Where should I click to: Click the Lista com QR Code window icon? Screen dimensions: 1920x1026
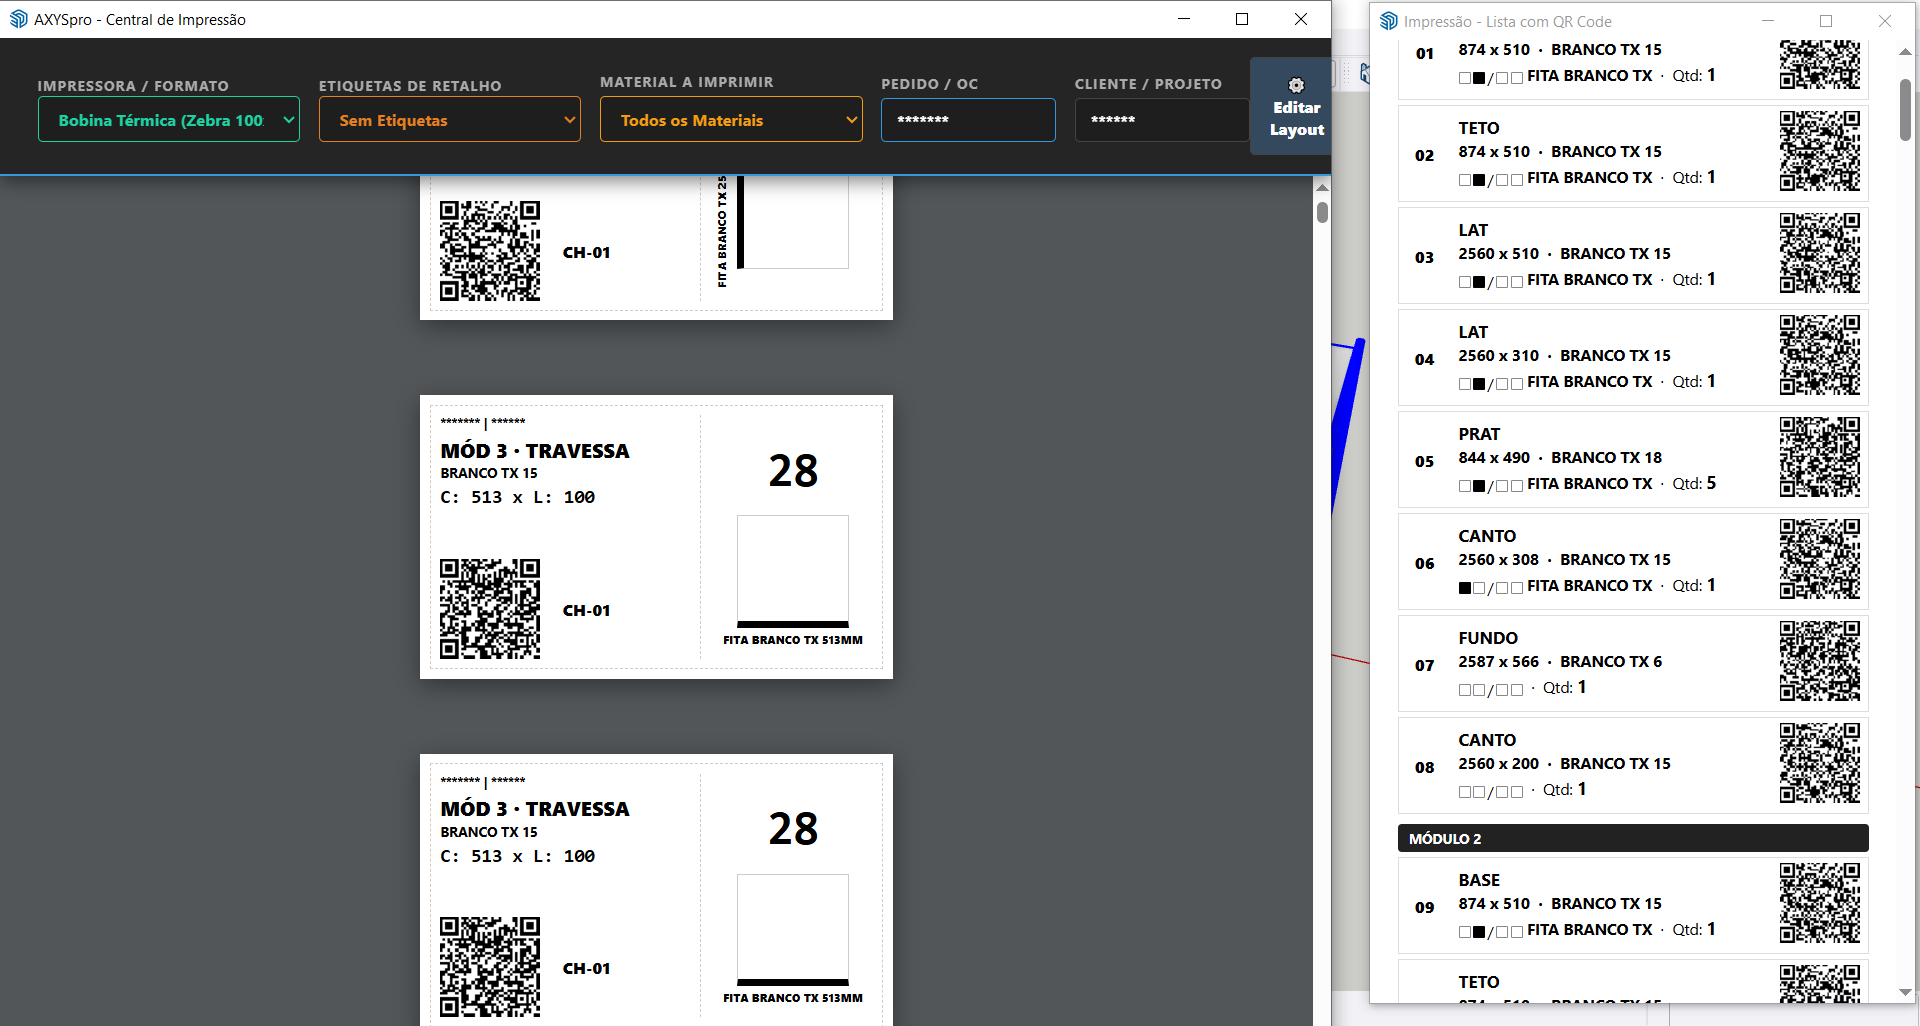tap(1389, 21)
